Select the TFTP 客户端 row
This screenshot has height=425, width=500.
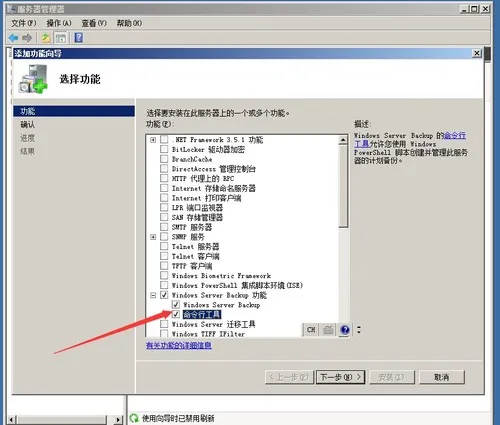pyautogui.click(x=192, y=266)
